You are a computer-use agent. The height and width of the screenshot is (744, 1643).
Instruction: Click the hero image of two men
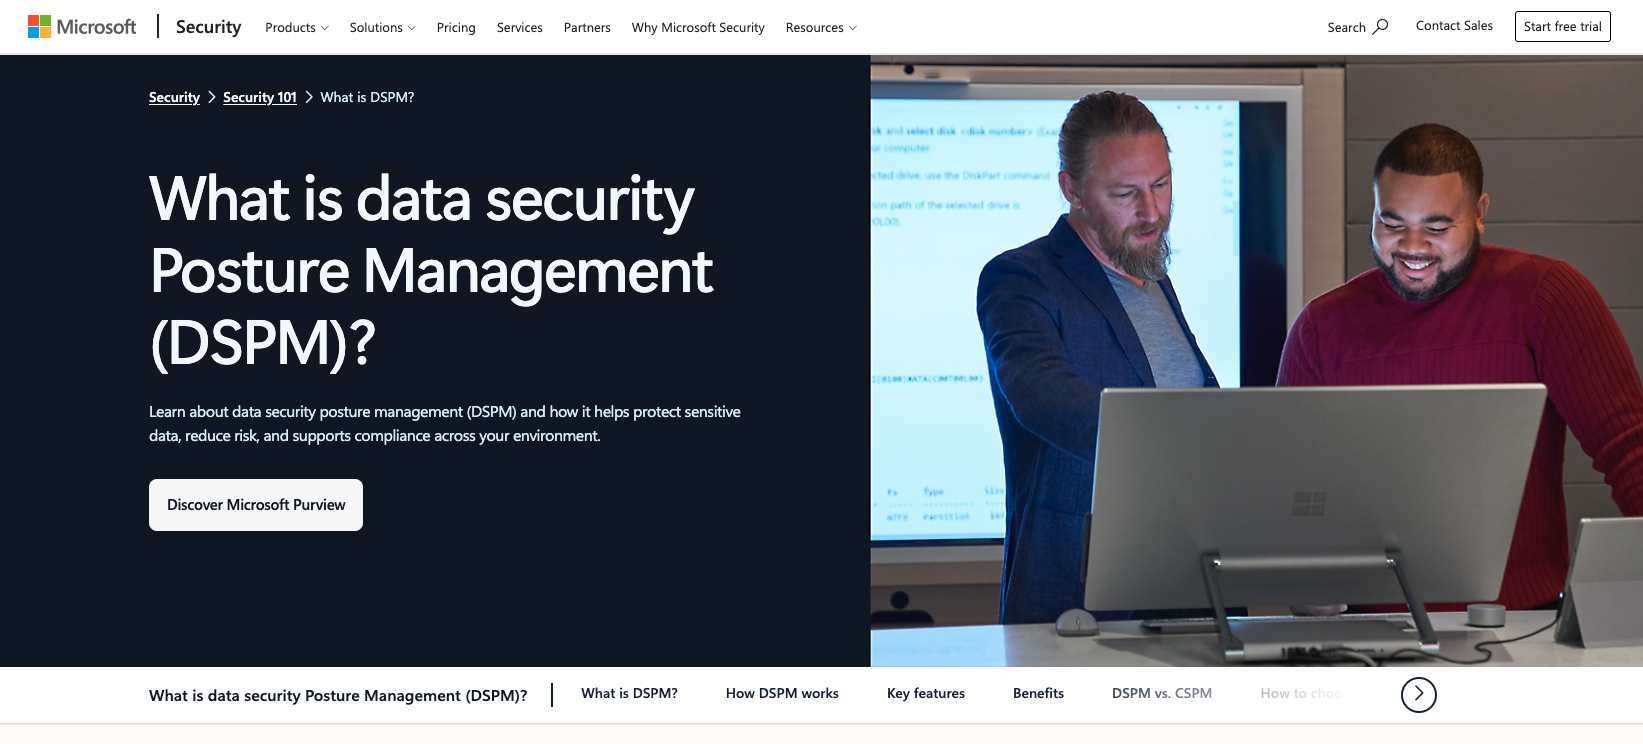click(1256, 361)
